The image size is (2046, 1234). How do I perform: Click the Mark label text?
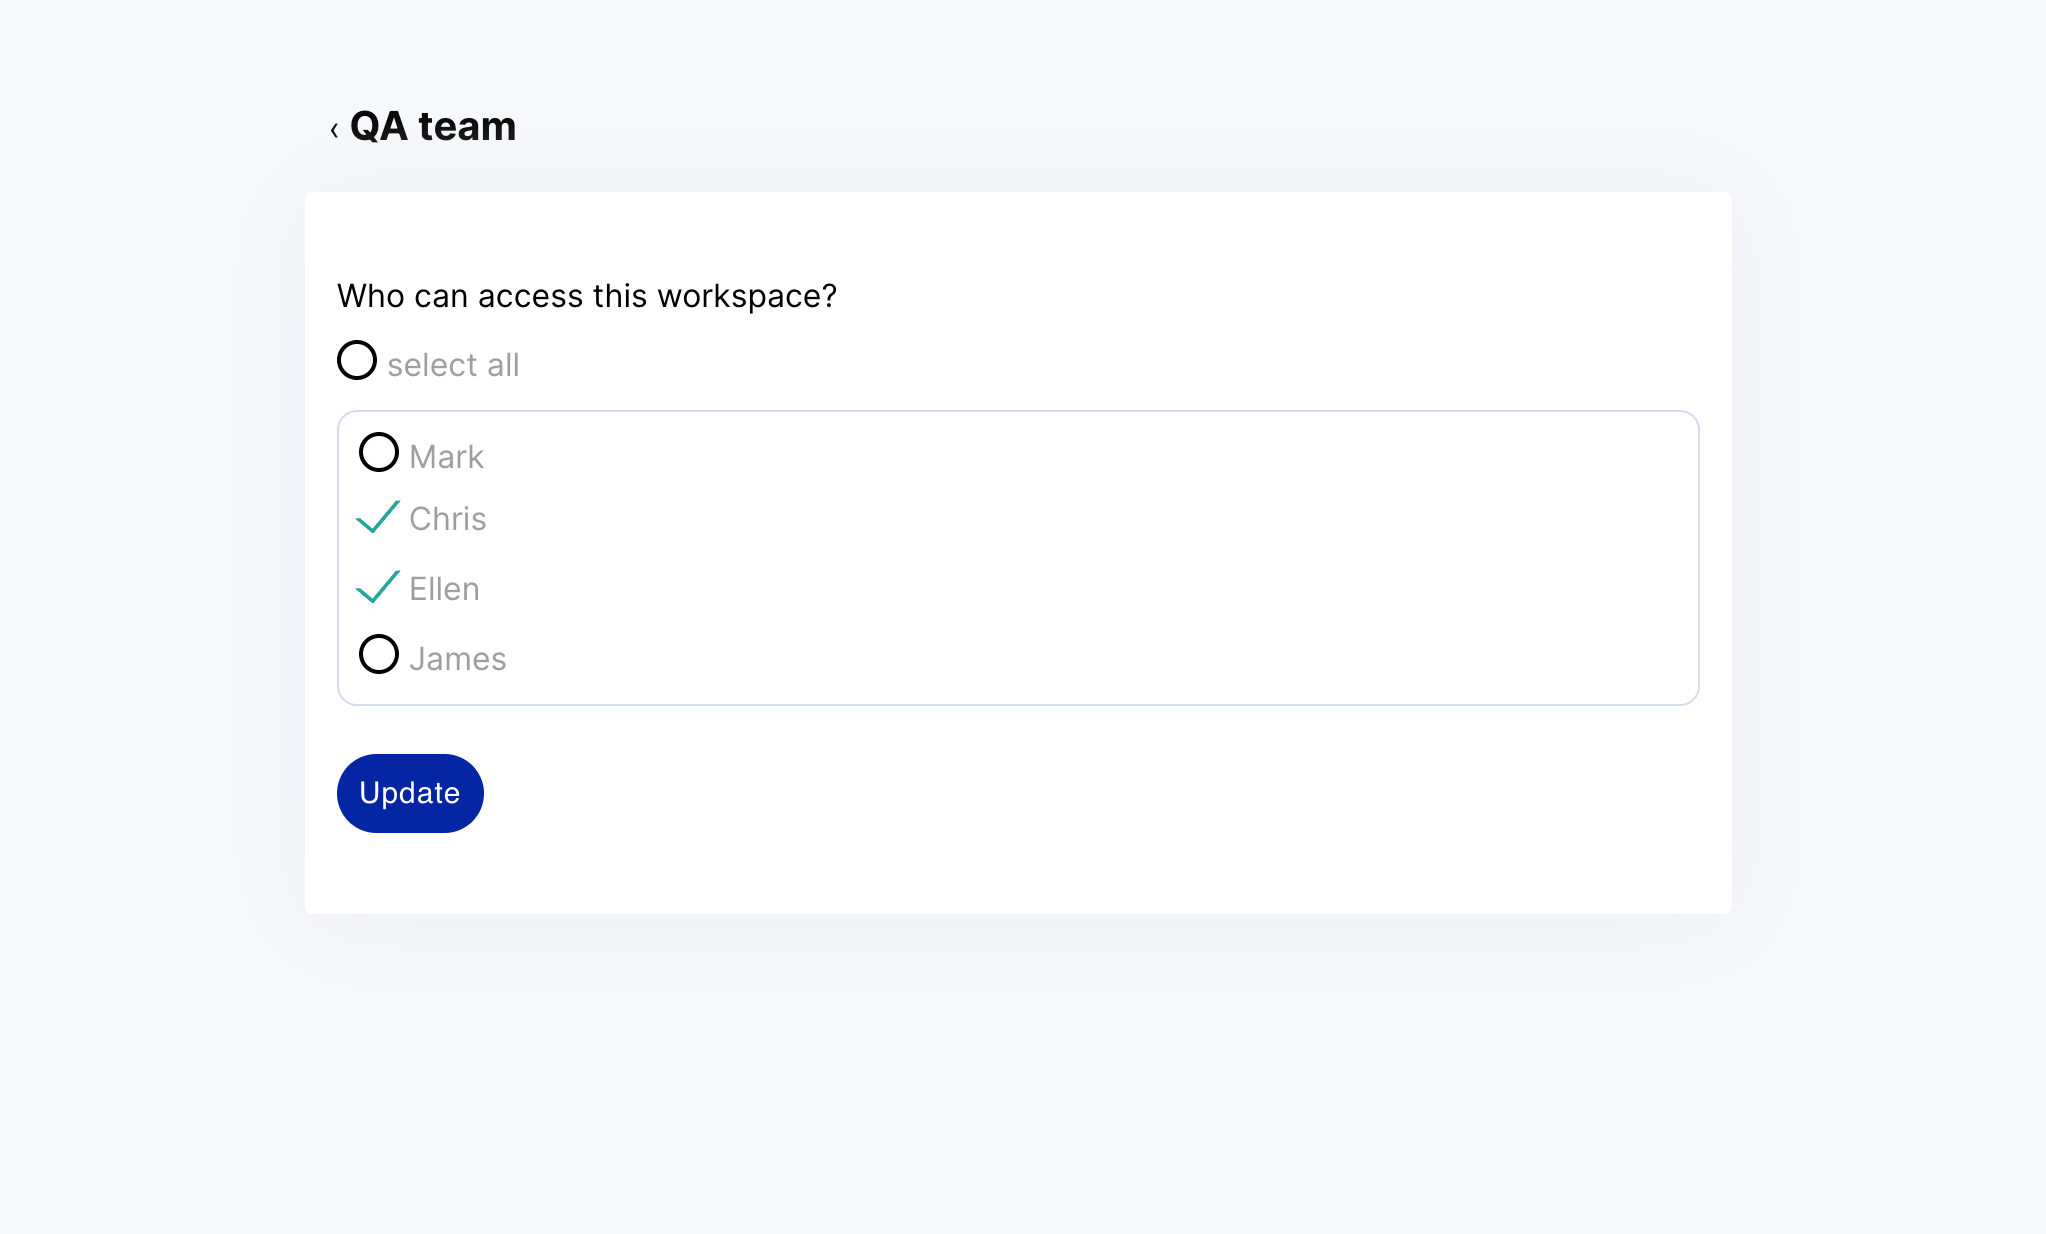click(x=446, y=455)
